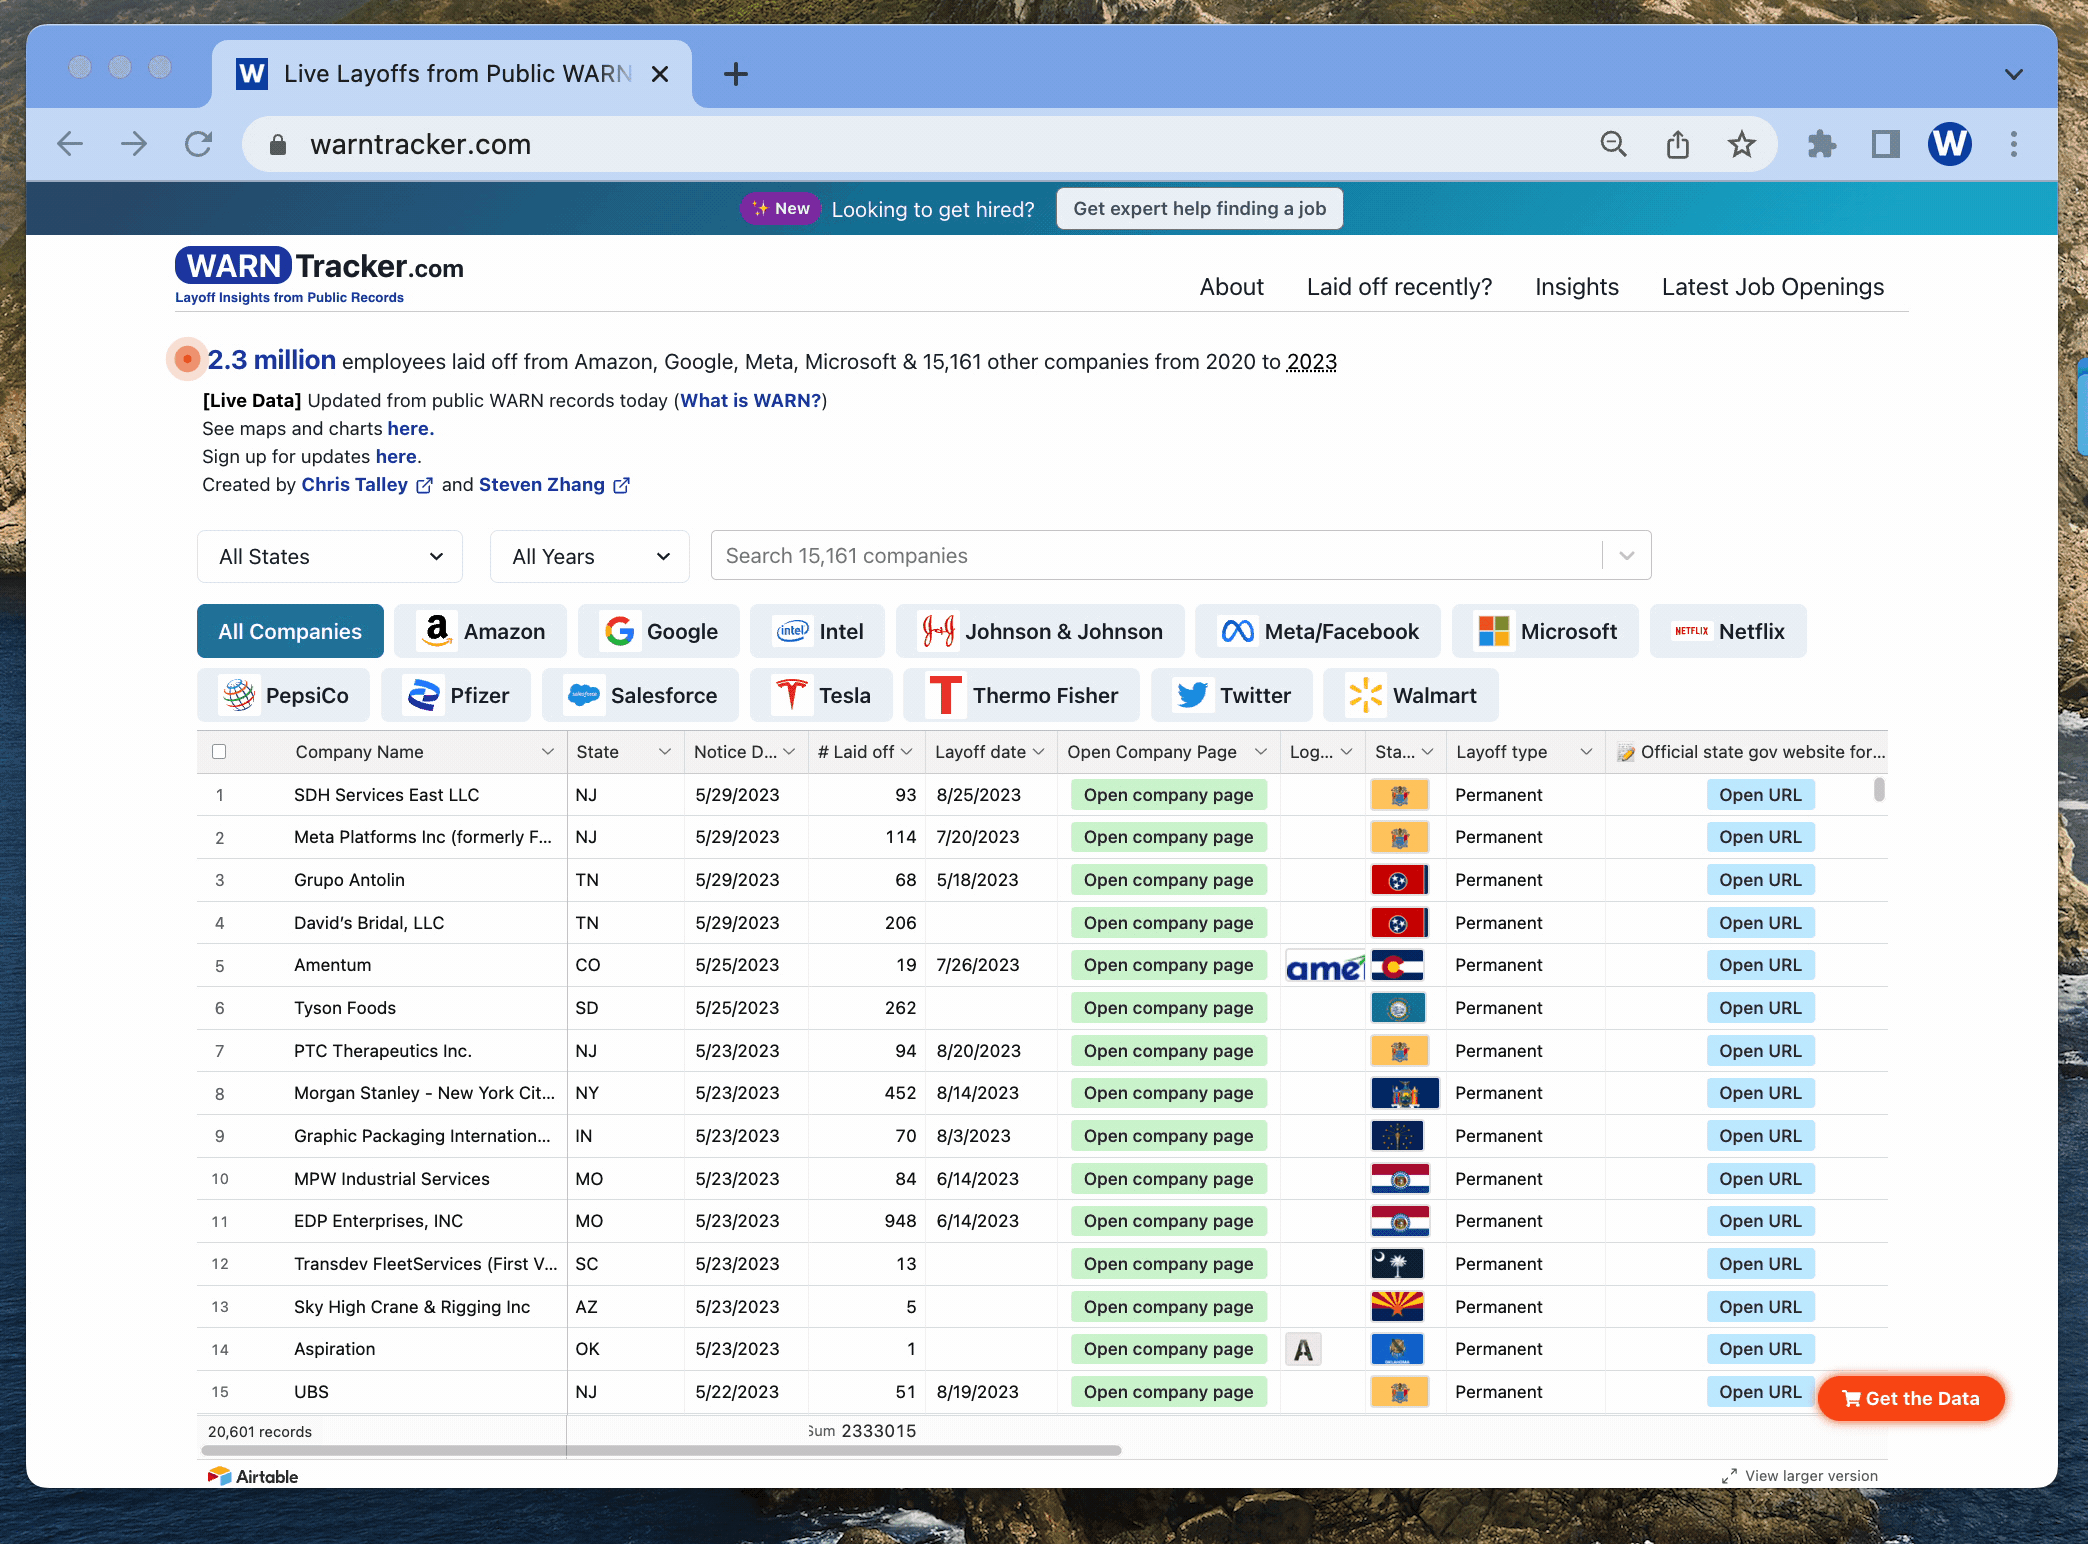Click the expand arrows for larger version
Image resolution: width=2088 pixels, height=1544 pixels.
(x=1729, y=1477)
